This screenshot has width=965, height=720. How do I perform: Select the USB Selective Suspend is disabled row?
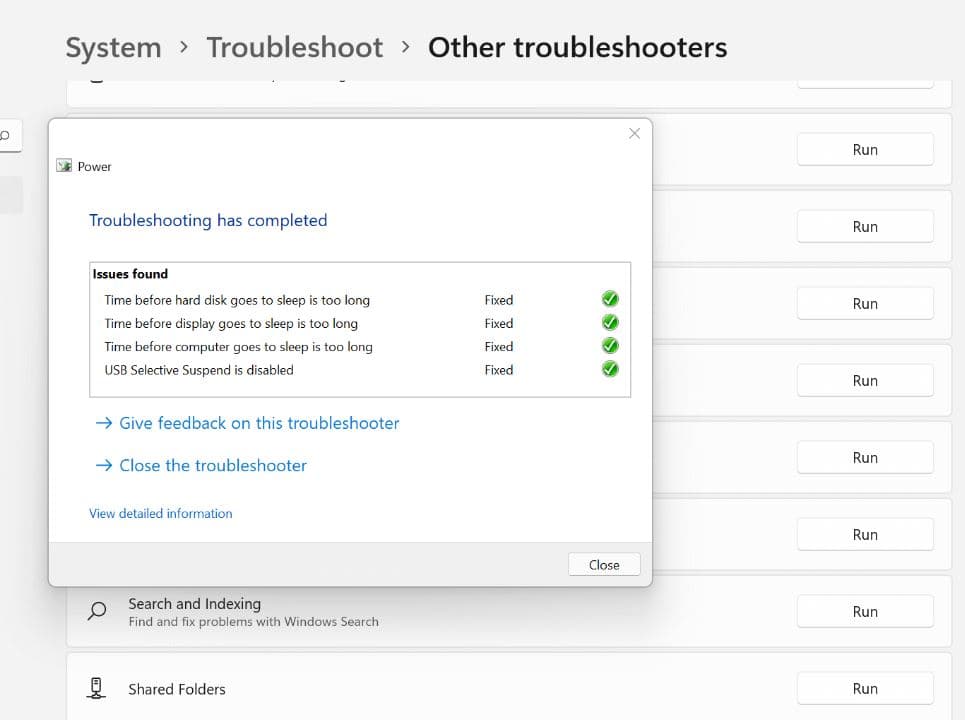click(199, 370)
